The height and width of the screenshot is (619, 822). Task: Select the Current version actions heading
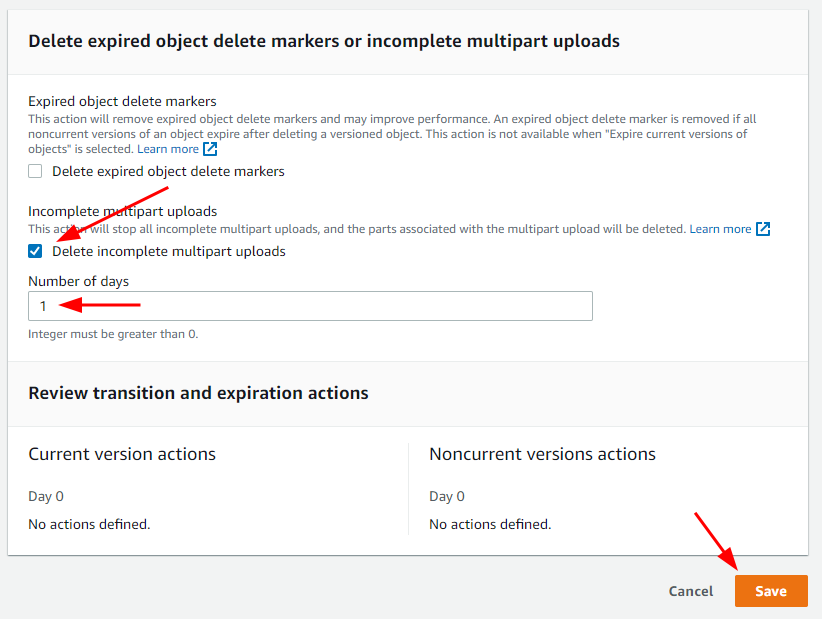tap(122, 454)
